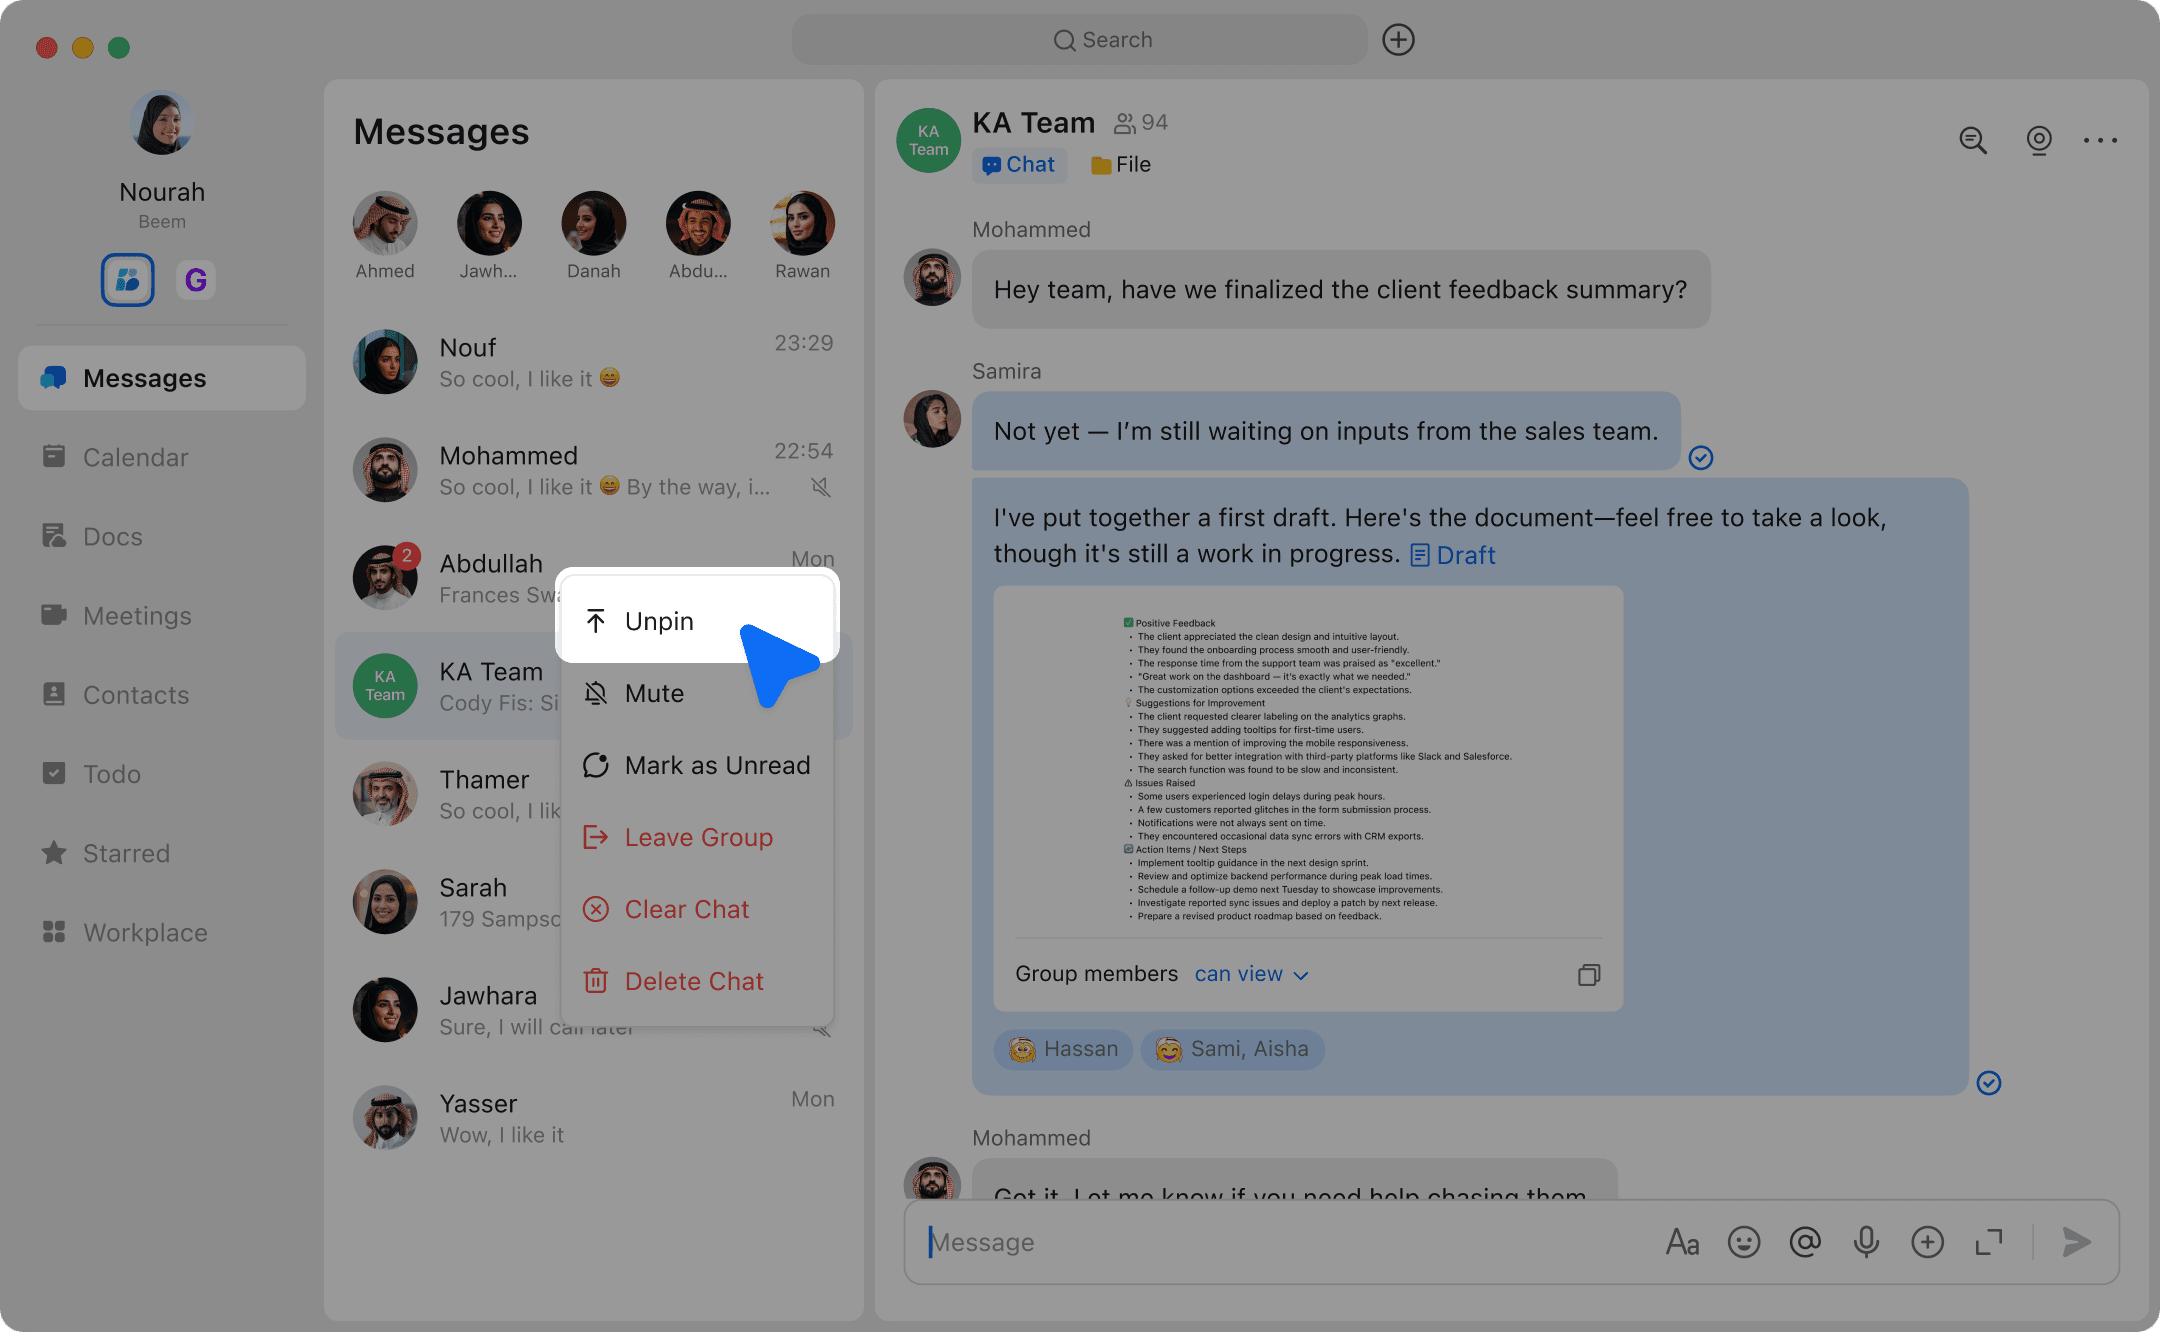Copy the draft document preview
Viewport: 2160px width, 1332px height.
click(1589, 974)
